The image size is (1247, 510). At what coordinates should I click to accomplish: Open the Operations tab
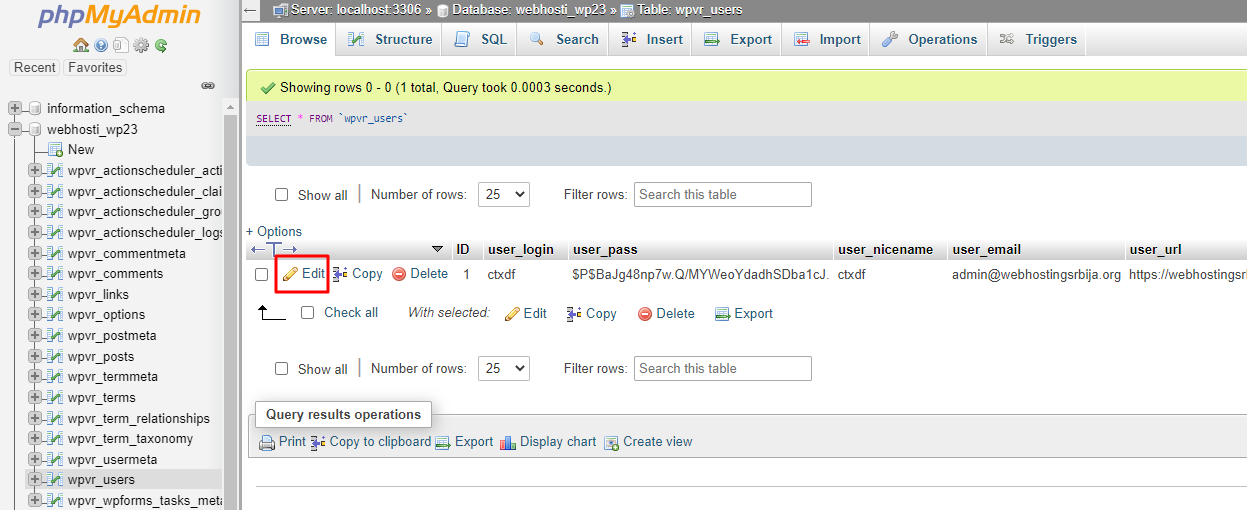pyautogui.click(x=929, y=39)
